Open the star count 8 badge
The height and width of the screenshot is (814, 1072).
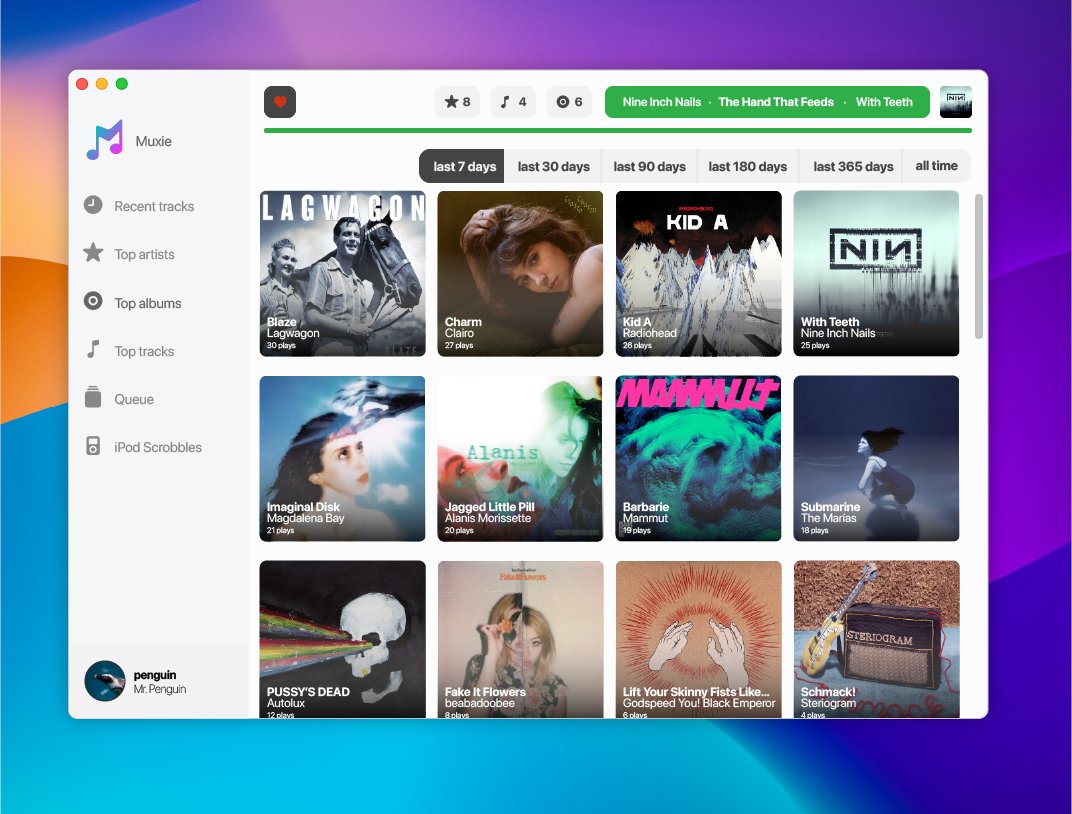[x=457, y=102]
